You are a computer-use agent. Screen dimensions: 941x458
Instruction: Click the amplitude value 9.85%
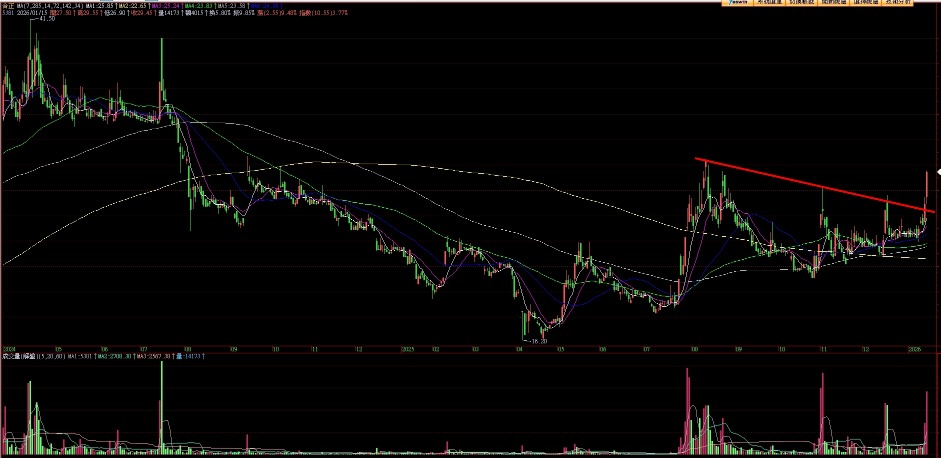click(x=242, y=13)
